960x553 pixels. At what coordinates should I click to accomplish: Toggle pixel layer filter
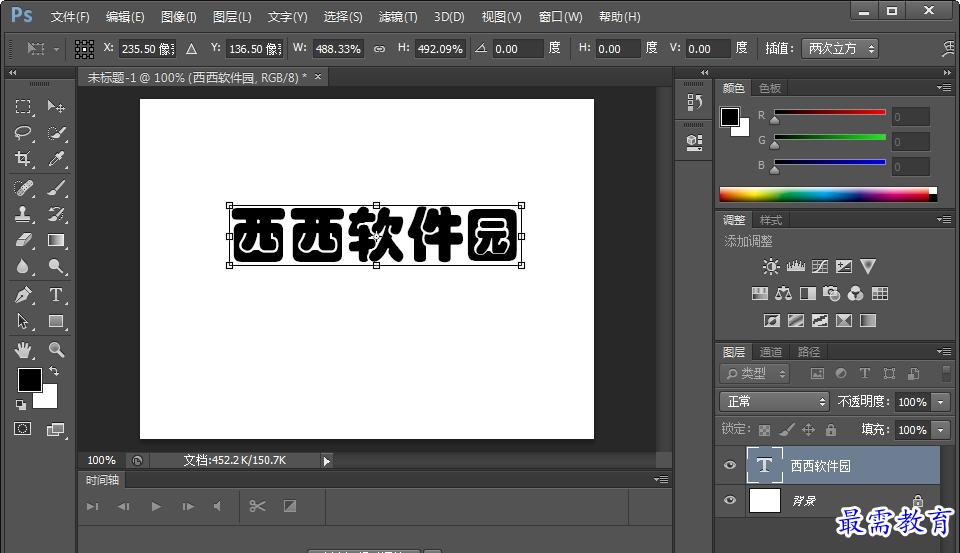817,374
